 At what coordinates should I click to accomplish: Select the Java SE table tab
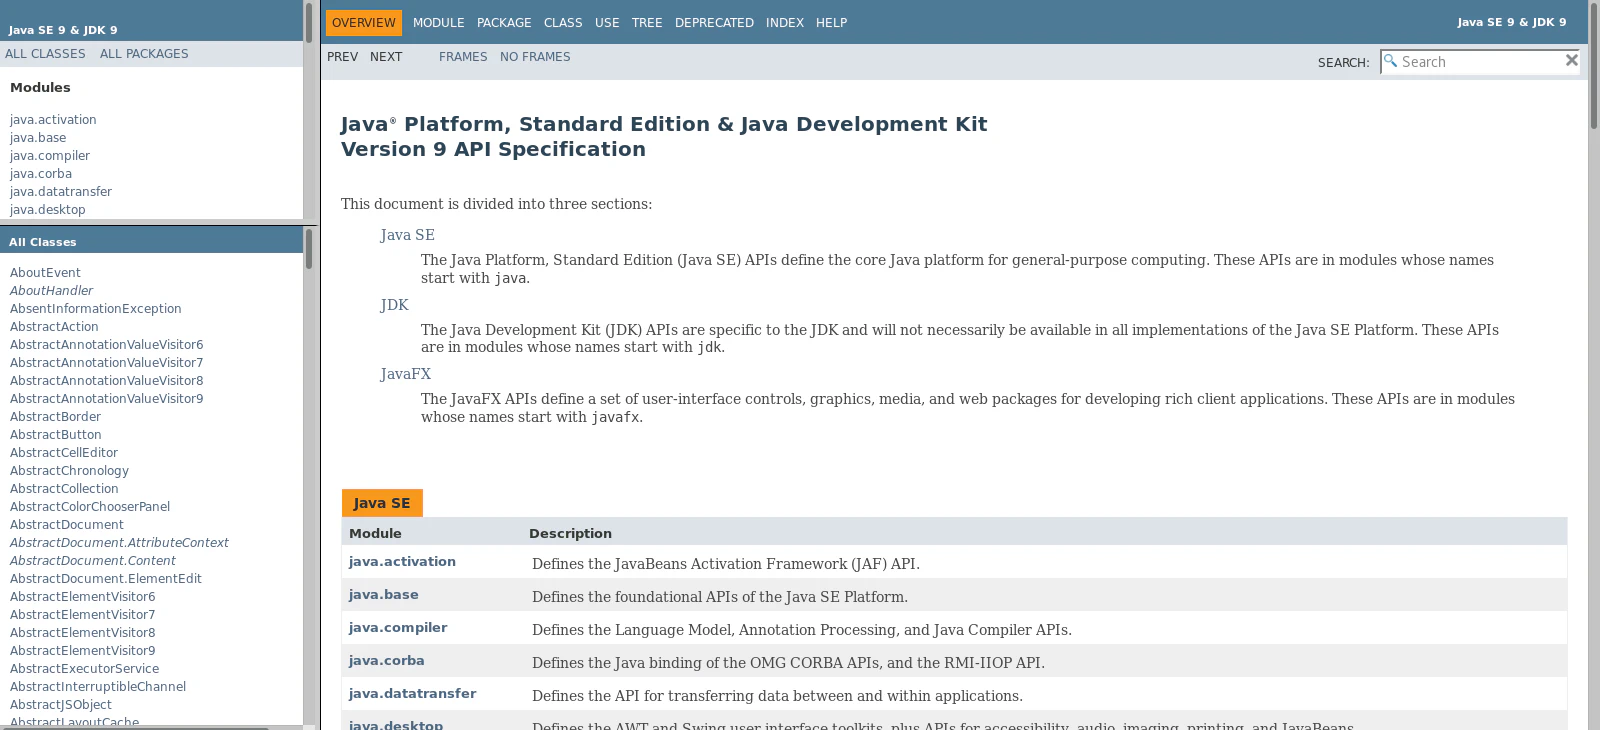[x=382, y=503]
